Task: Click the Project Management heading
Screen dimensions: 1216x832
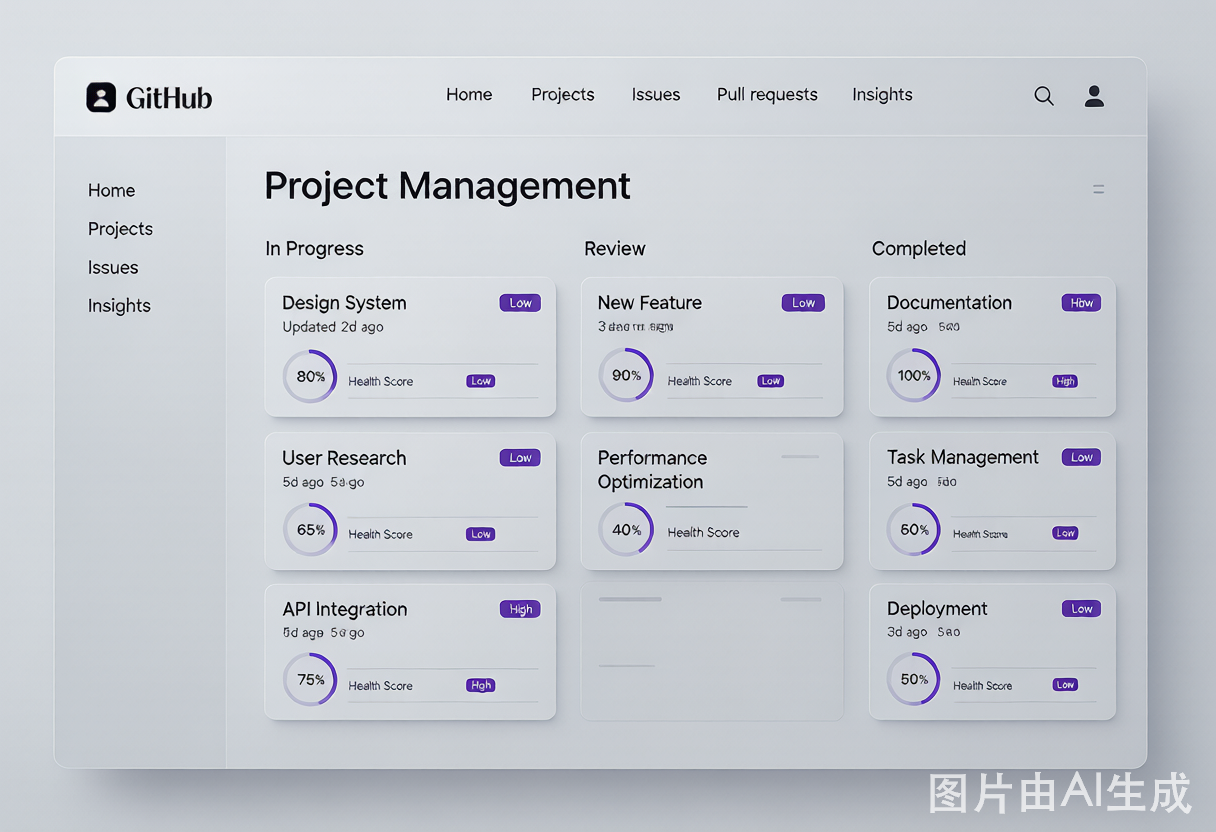Action: (447, 187)
